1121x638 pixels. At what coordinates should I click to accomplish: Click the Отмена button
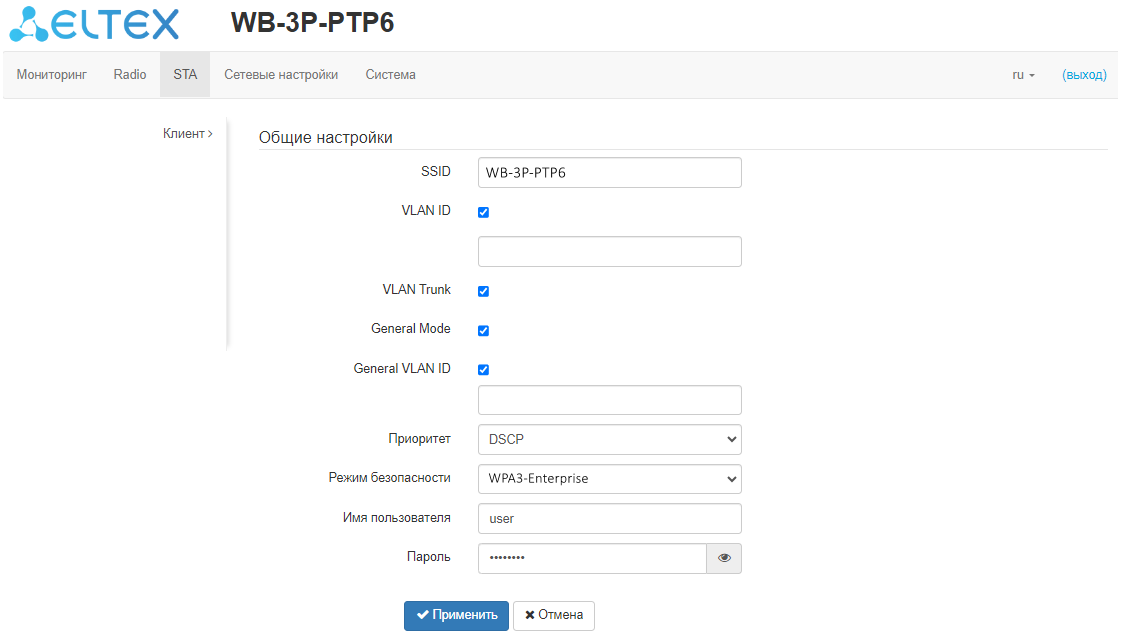(554, 615)
